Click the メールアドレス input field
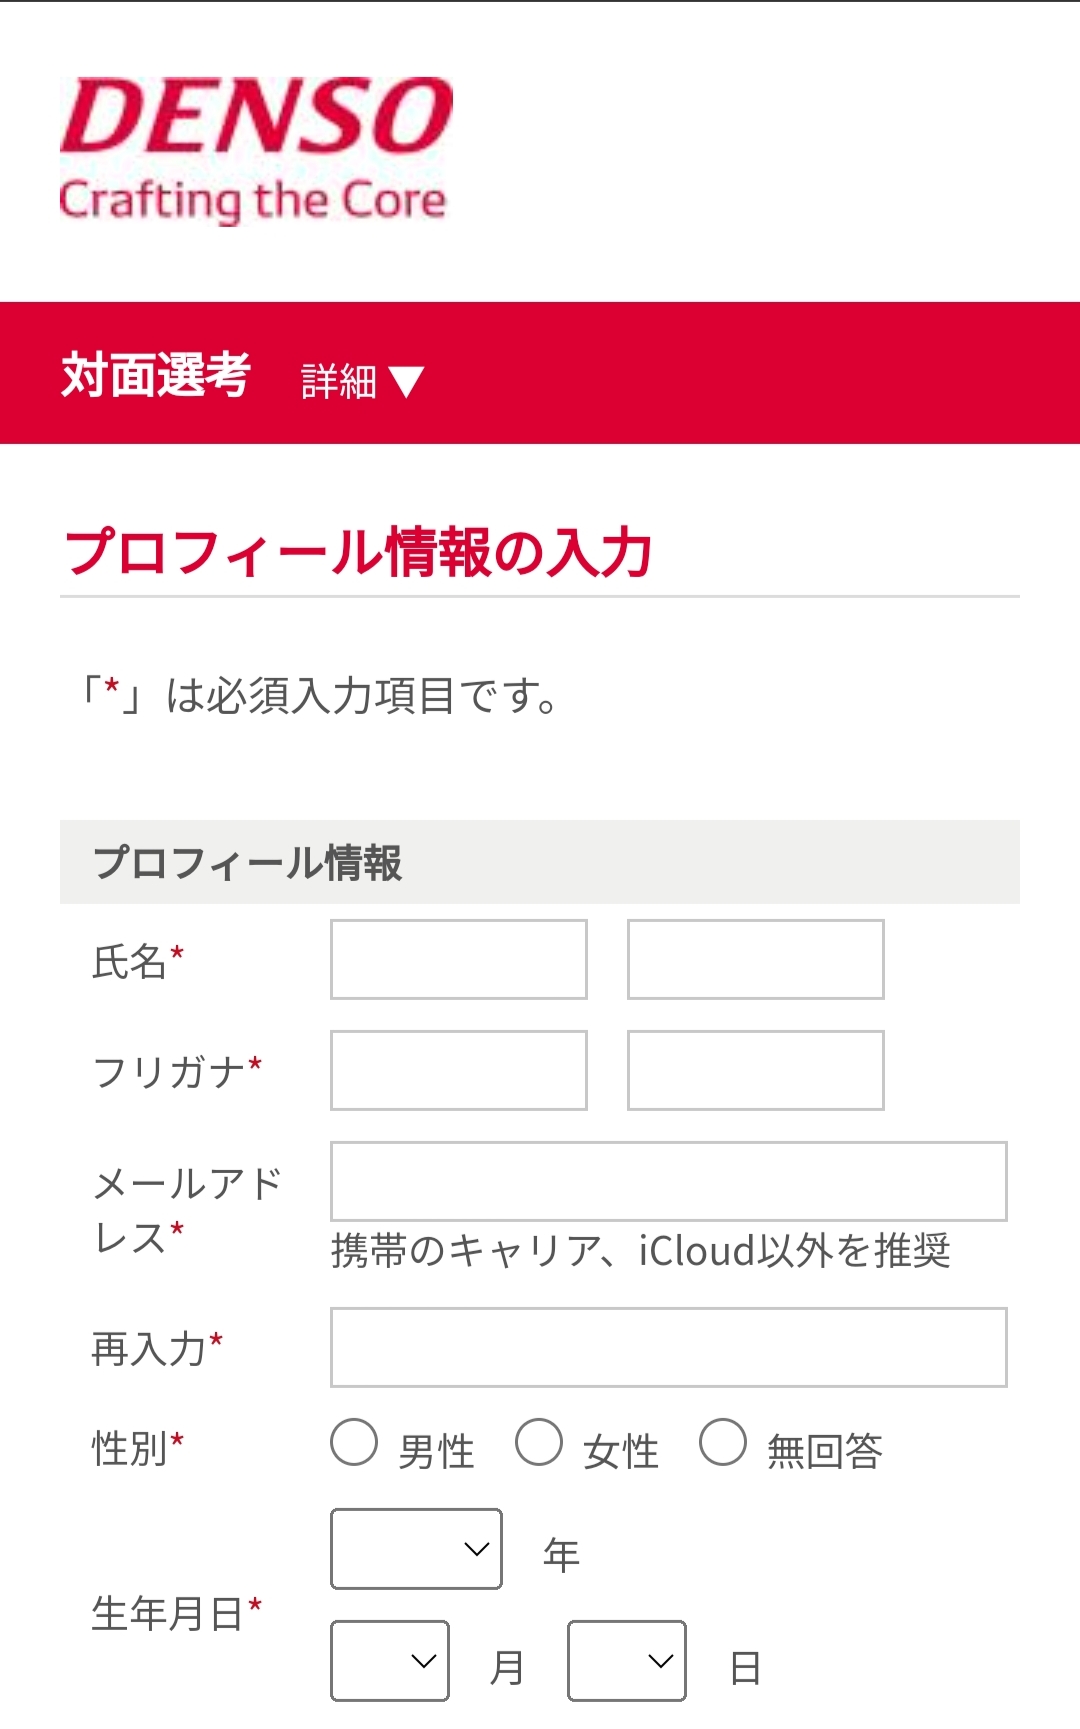Screen dimensions: 1080x1729 click(x=669, y=1181)
